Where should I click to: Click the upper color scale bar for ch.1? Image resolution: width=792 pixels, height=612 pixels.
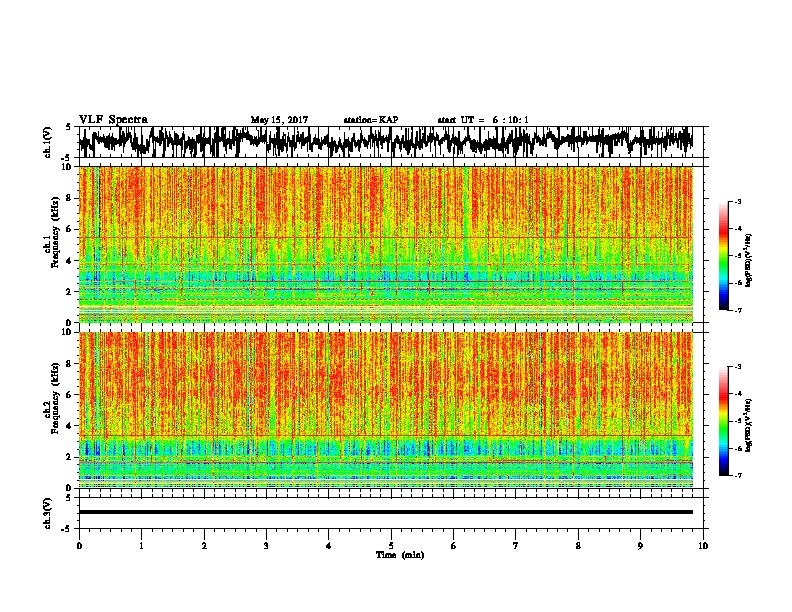click(724, 256)
